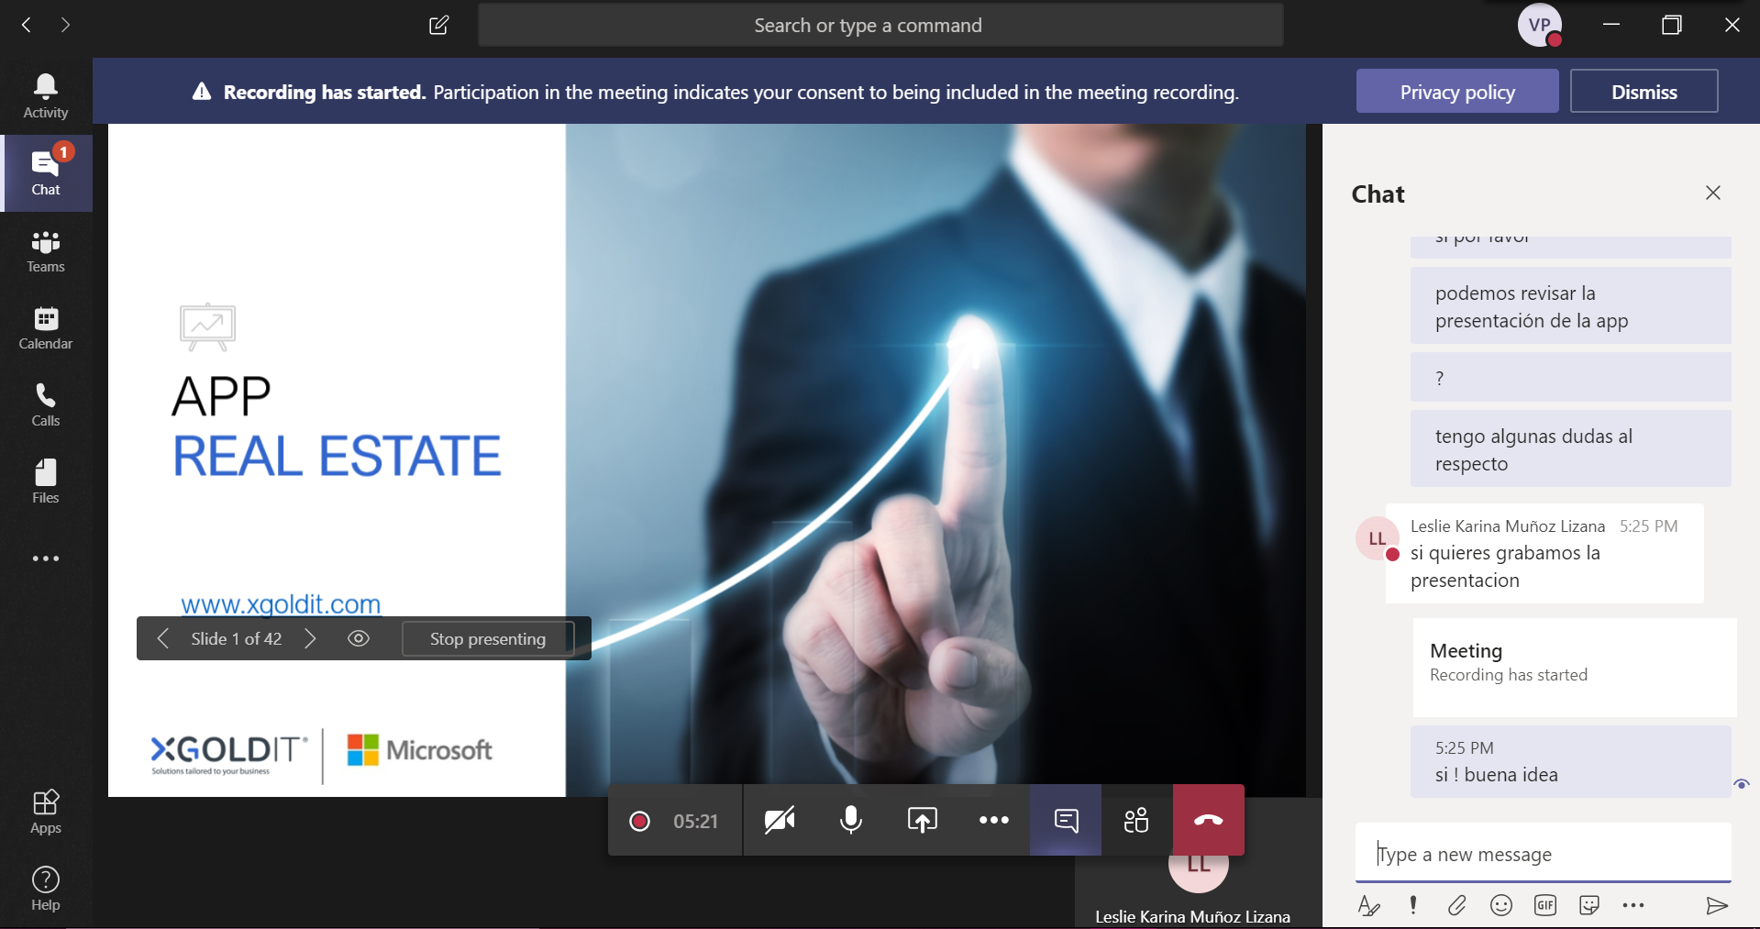Screen dimensions: 1760x929
Task: Click the red recording indicator
Action: pyautogui.click(x=640, y=821)
